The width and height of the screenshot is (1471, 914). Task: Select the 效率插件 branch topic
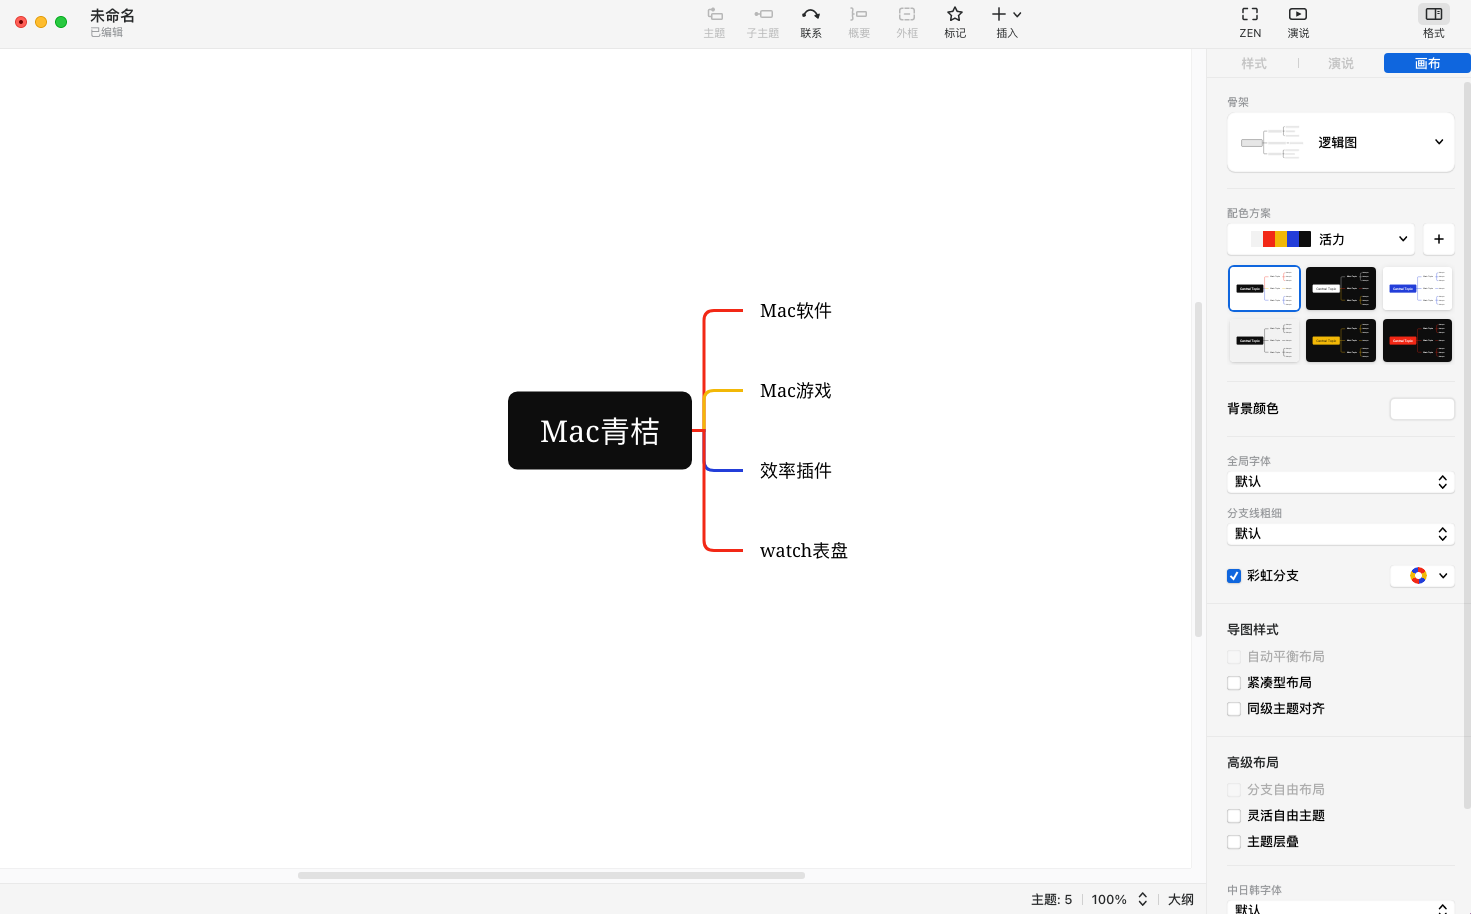(796, 471)
